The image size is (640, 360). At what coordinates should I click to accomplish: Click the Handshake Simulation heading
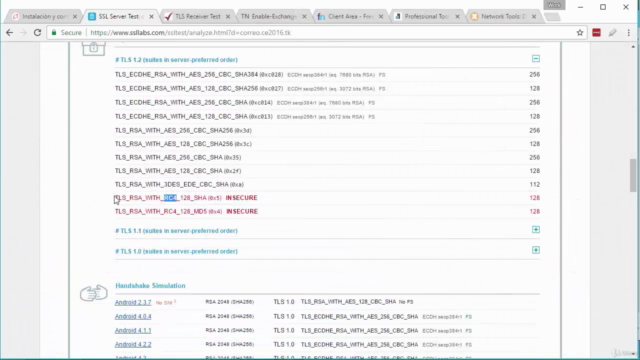[150, 286]
